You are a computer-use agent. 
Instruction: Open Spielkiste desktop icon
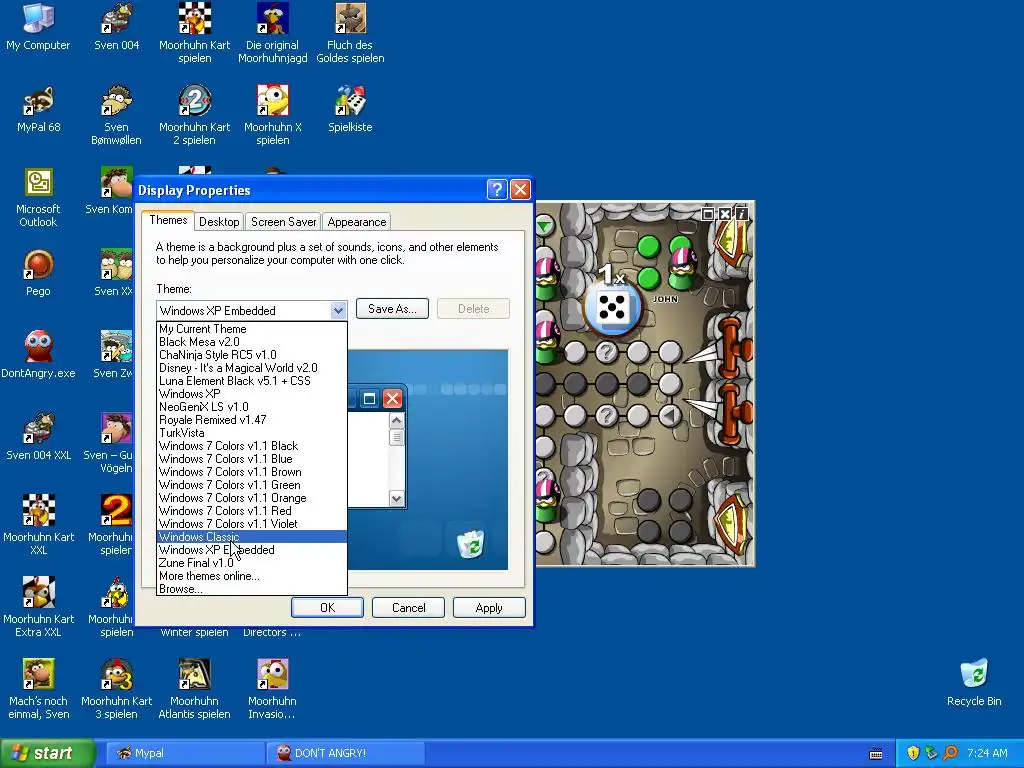[350, 109]
